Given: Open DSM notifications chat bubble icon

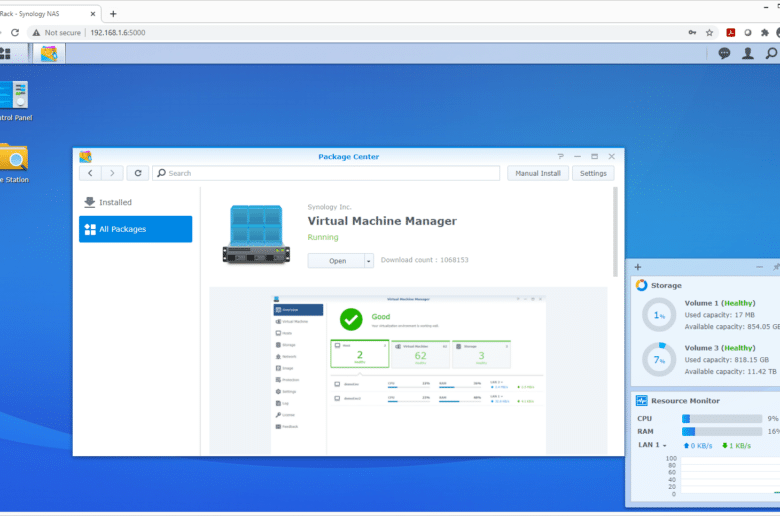Looking at the screenshot, I should [724, 54].
